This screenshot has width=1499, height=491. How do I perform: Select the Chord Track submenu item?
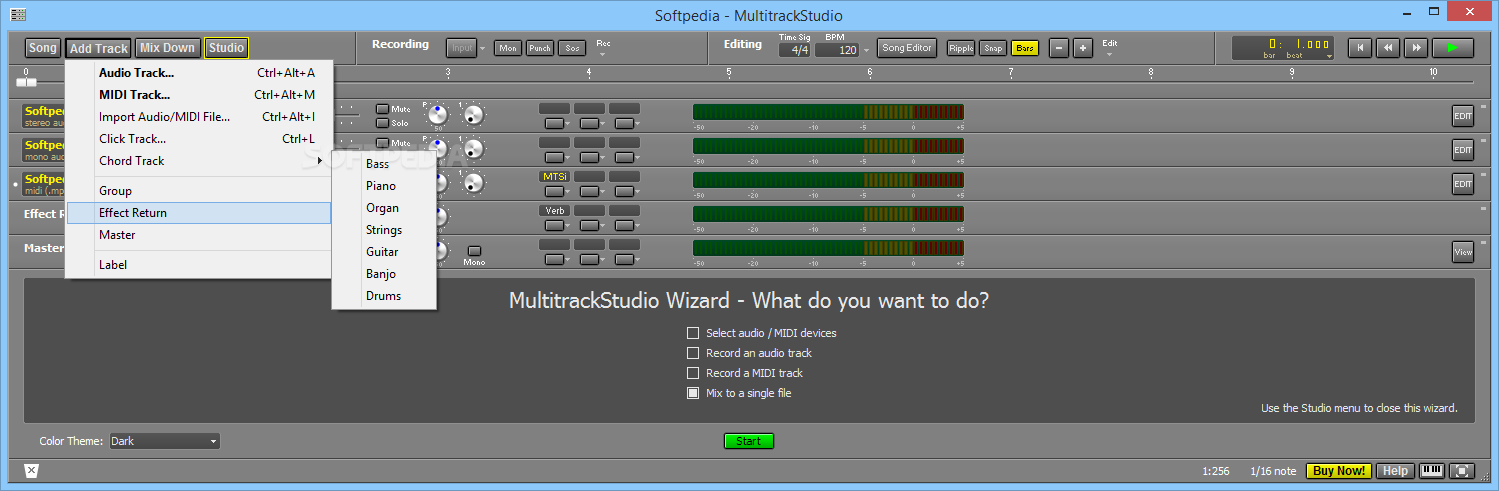pyautogui.click(x=198, y=160)
